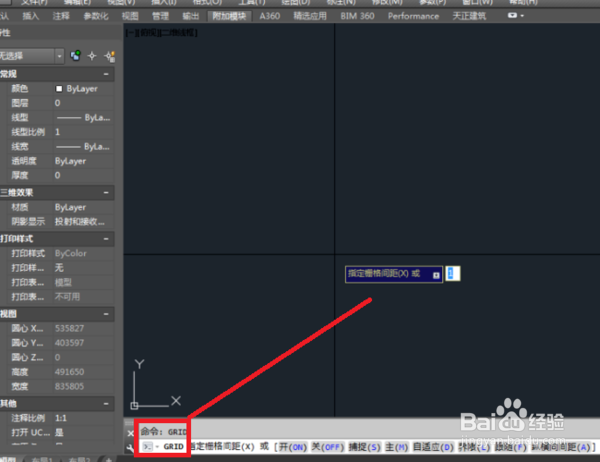Open the 输出 ribbon tab
This screenshot has width=600, height=462.
click(191, 16)
